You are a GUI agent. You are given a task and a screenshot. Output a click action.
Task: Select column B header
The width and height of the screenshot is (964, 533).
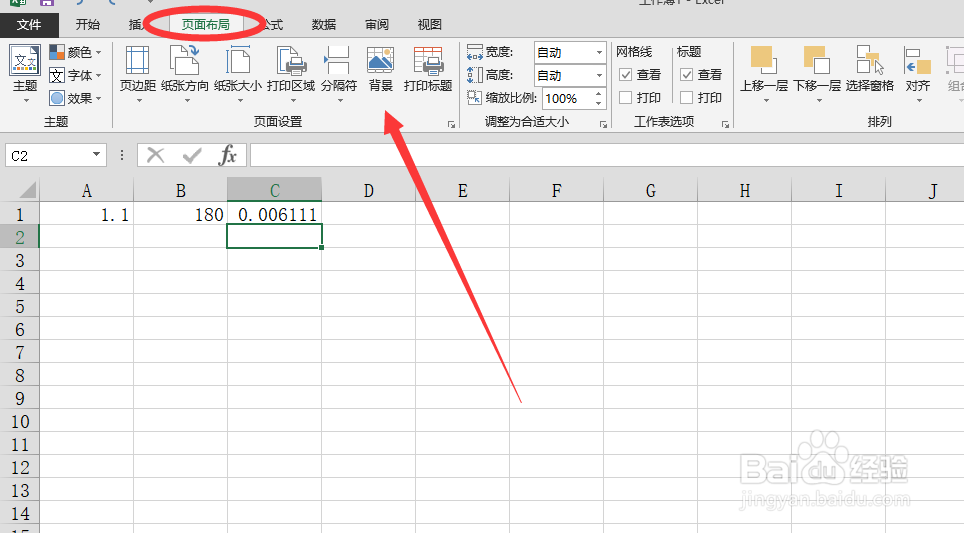tap(181, 191)
